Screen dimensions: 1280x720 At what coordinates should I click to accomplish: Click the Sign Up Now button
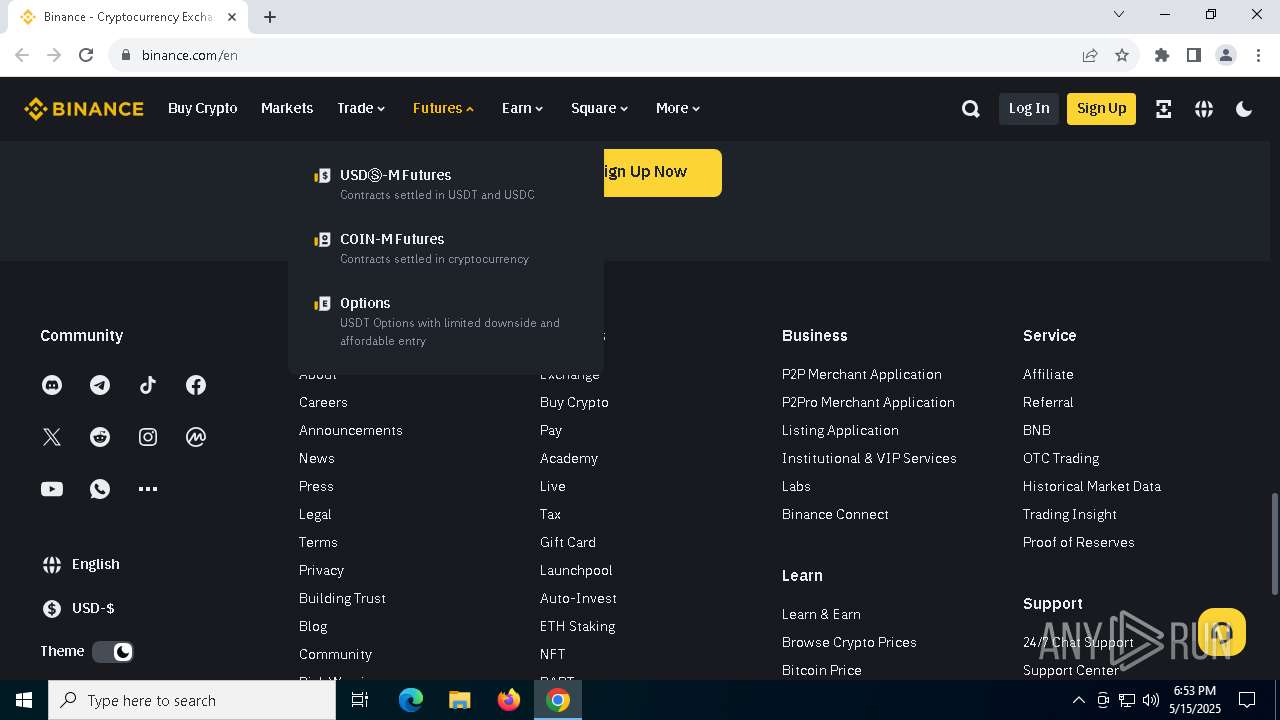[662, 172]
